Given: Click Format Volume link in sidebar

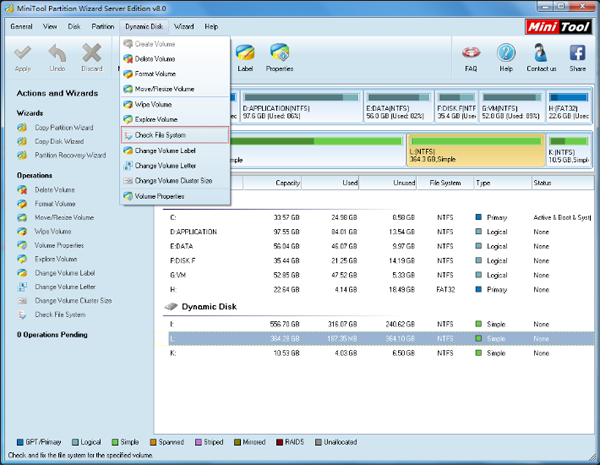Looking at the screenshot, I should (55, 204).
